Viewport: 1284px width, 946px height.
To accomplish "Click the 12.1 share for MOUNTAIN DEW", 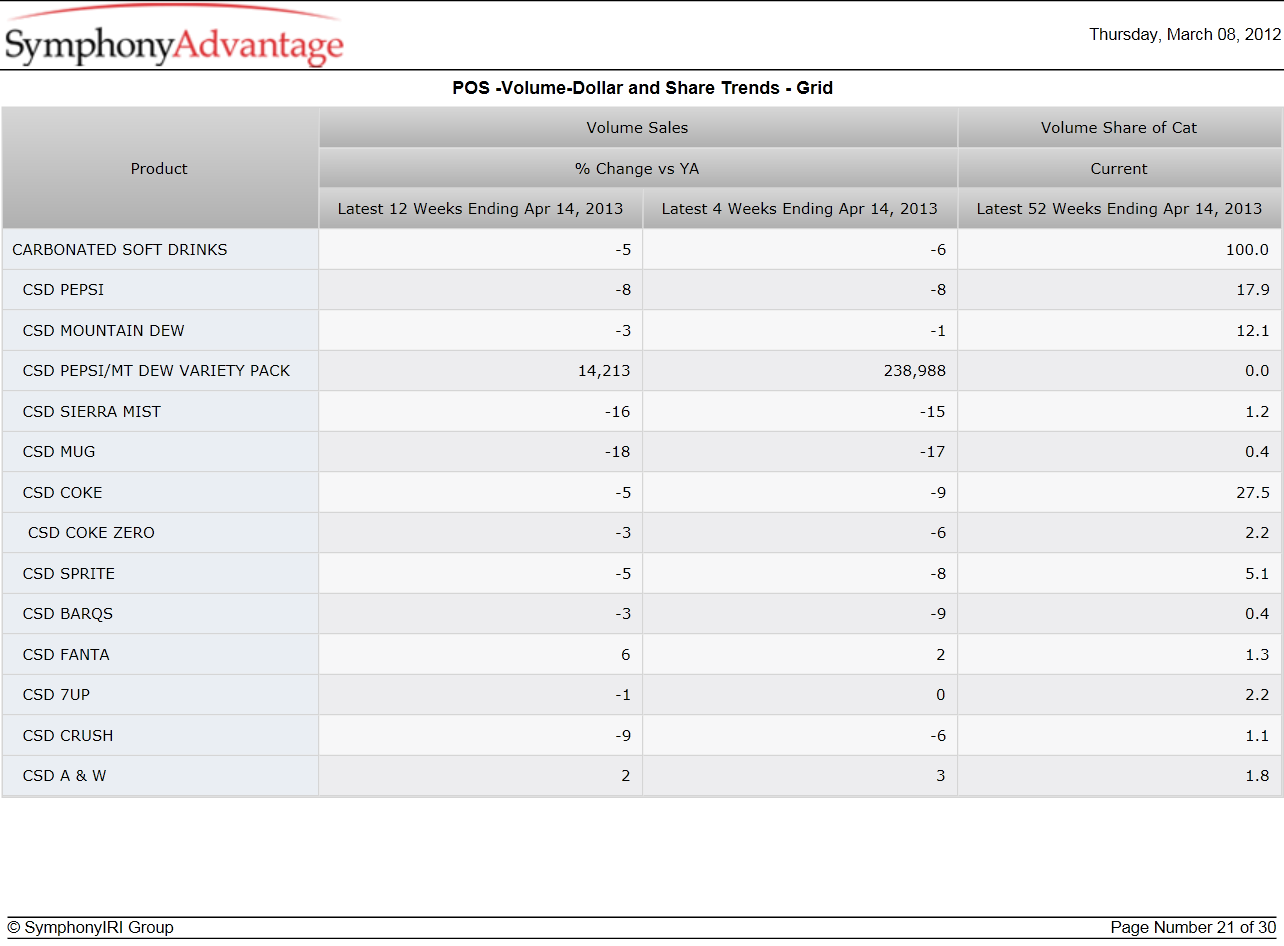I will point(1253,330).
